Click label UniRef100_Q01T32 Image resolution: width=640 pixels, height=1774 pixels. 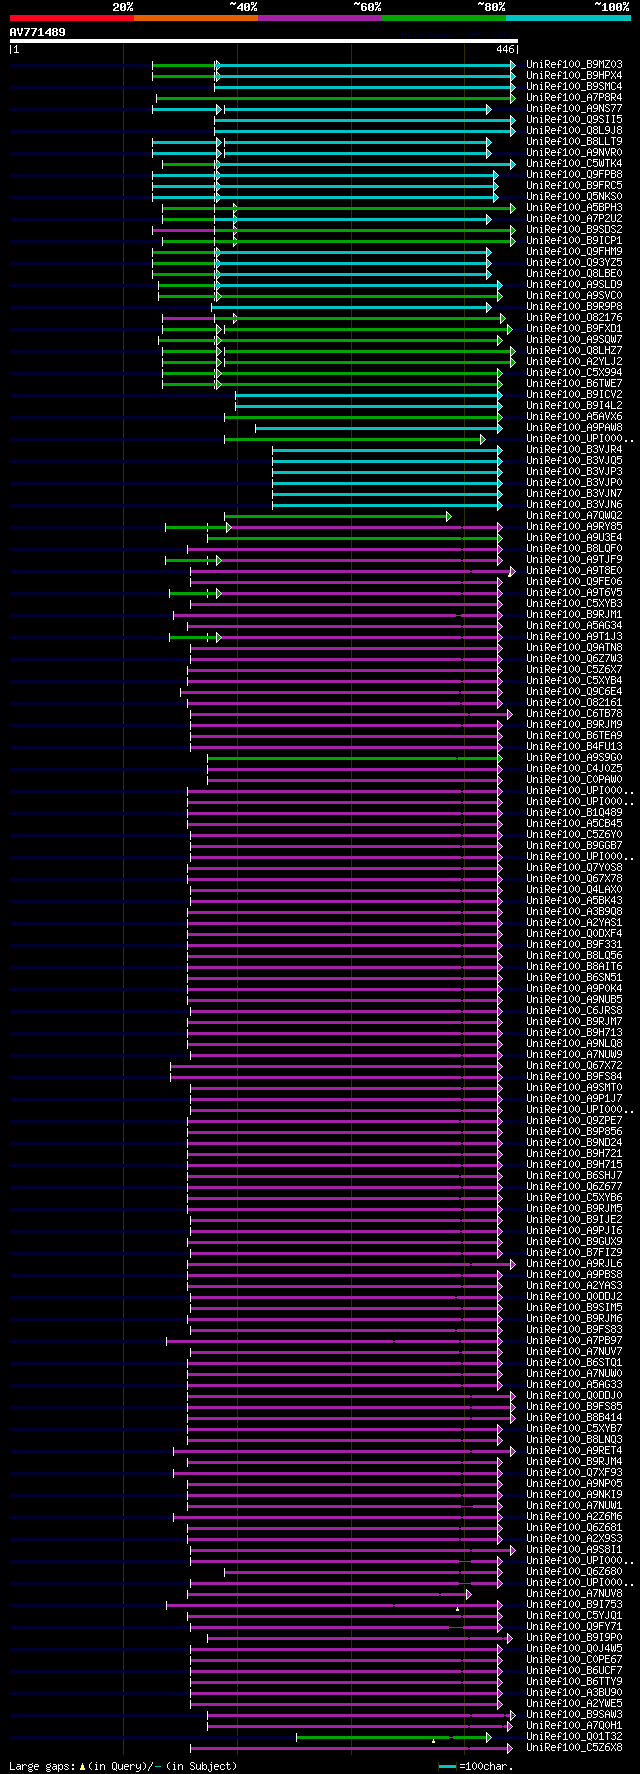574,1737
